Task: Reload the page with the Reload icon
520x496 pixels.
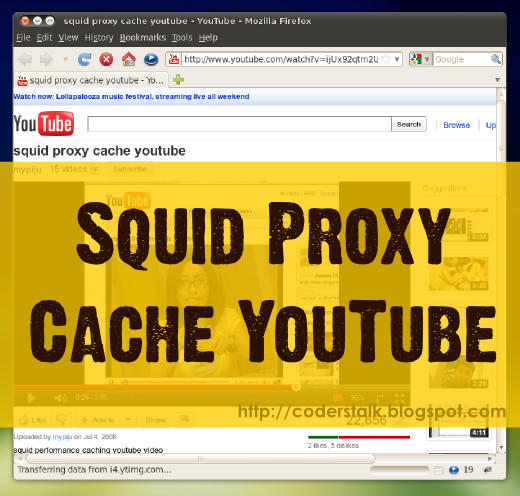Action: [84, 60]
